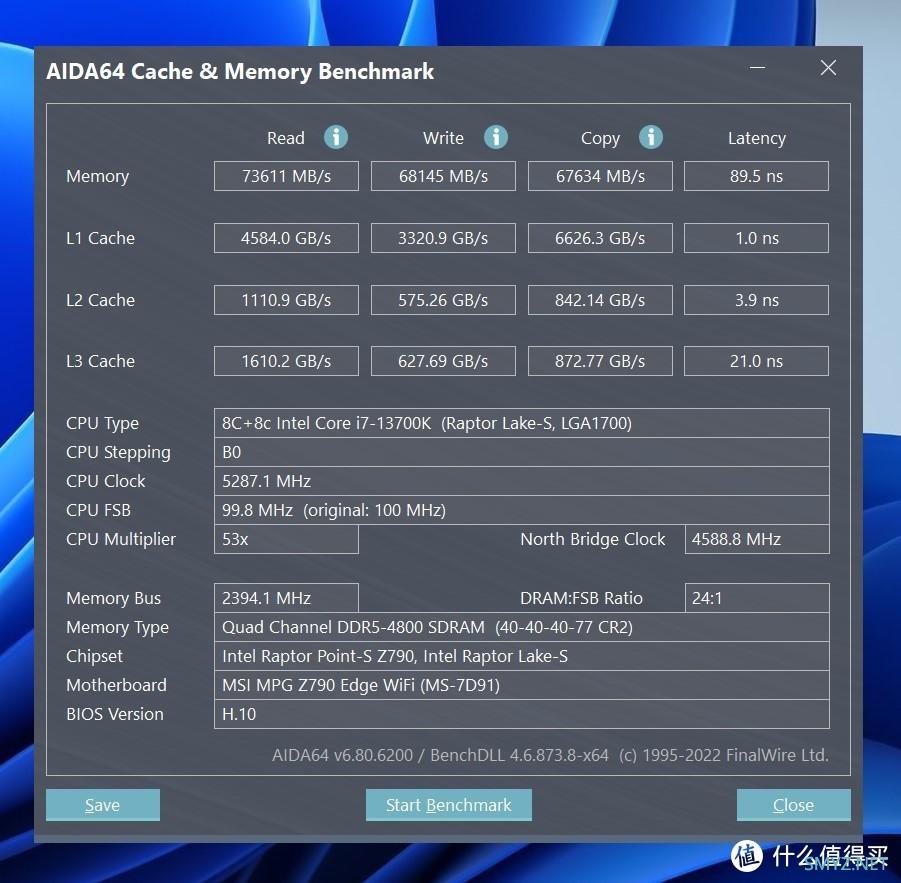The width and height of the screenshot is (901, 883).
Task: Select L3 Cache copy 872.77 GB/s
Action: click(600, 361)
